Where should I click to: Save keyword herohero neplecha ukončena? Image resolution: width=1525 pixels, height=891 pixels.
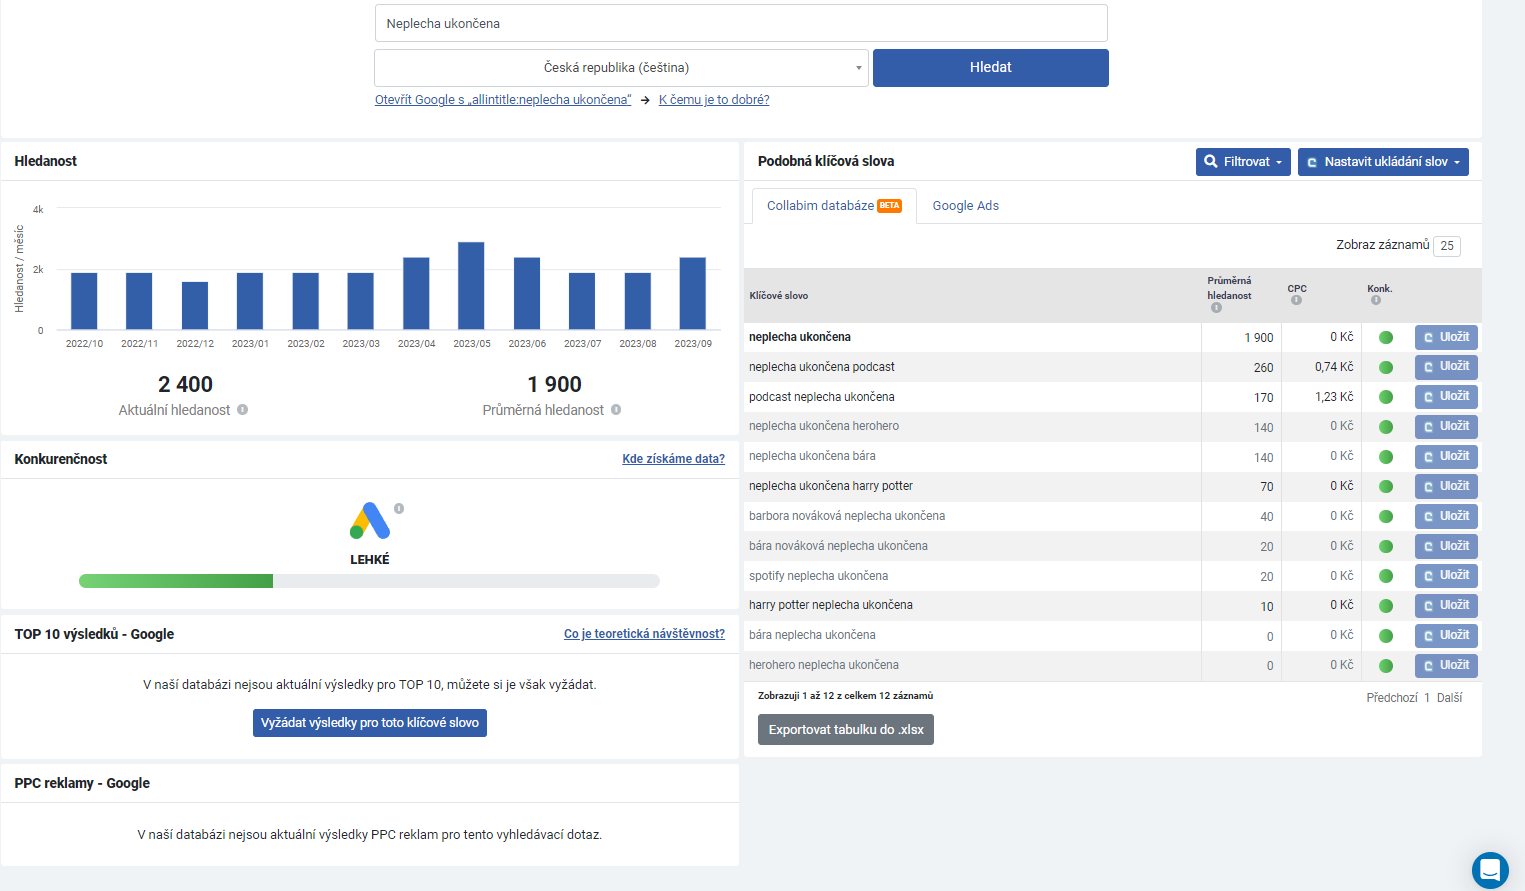(x=1446, y=666)
